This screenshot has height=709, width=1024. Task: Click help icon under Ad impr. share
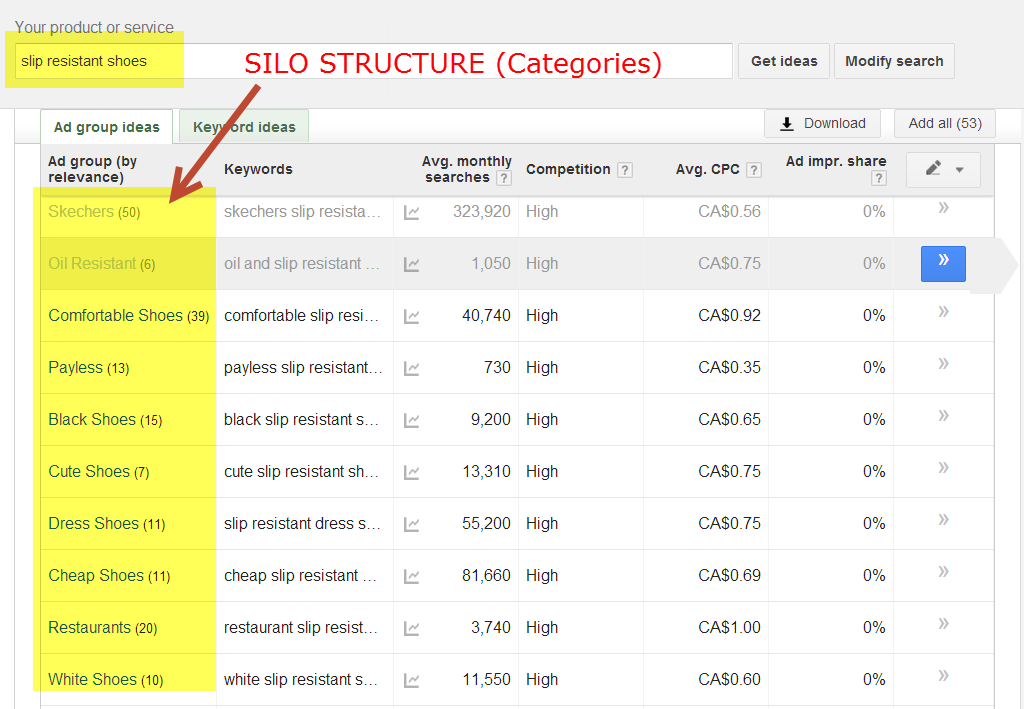[878, 178]
